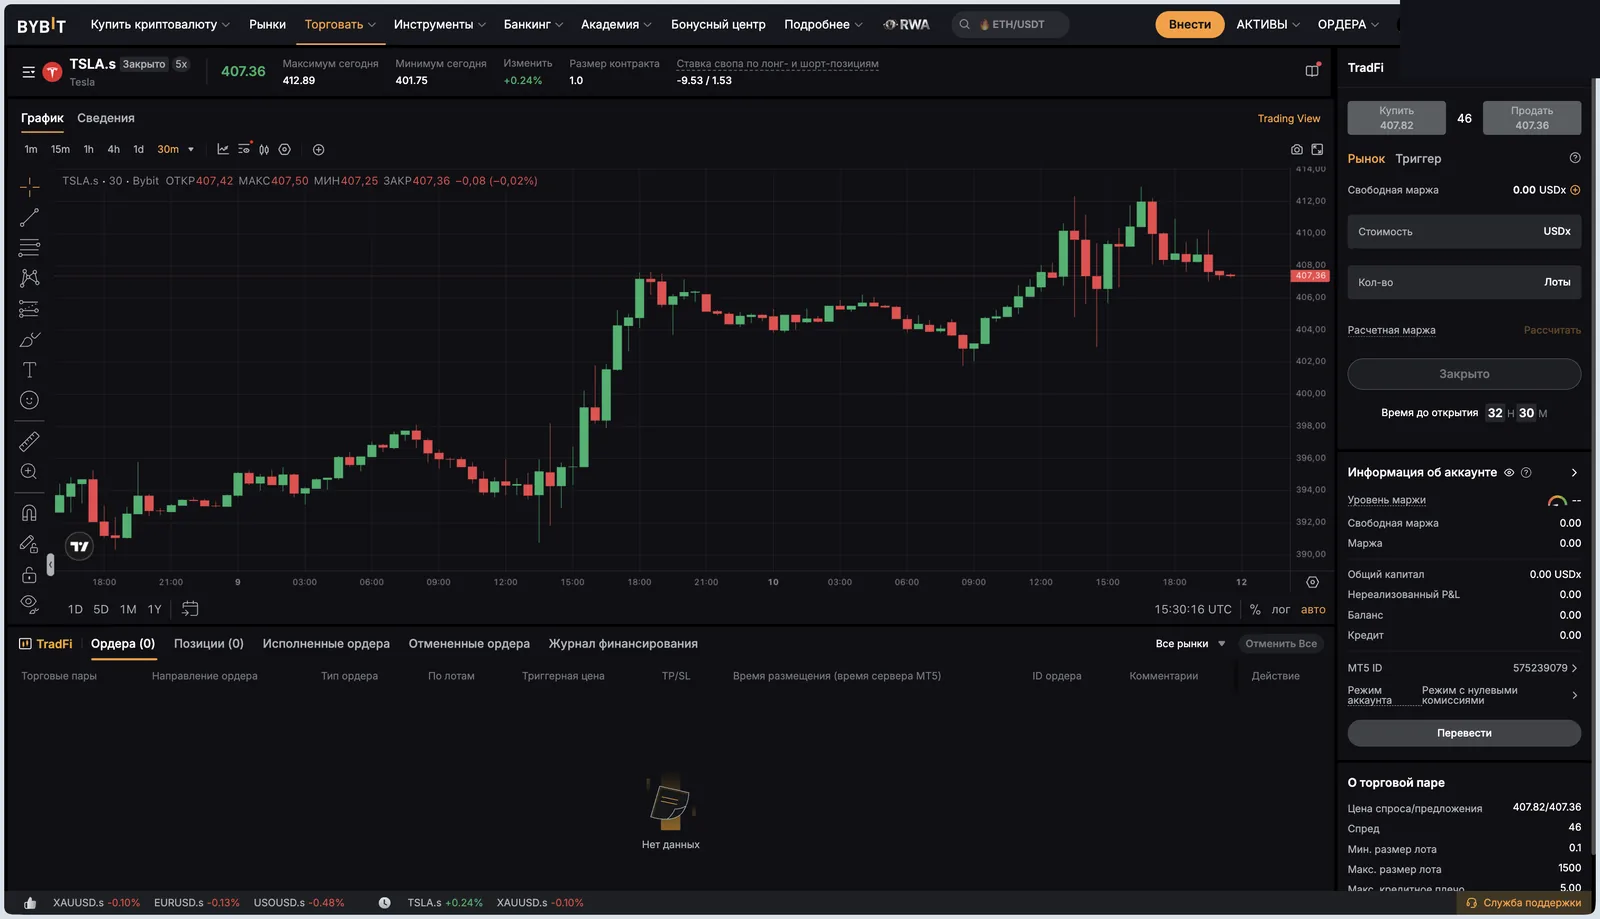1600x919 pixels.
Task: Click the TradingView logo on the chart
Action: pos(80,546)
